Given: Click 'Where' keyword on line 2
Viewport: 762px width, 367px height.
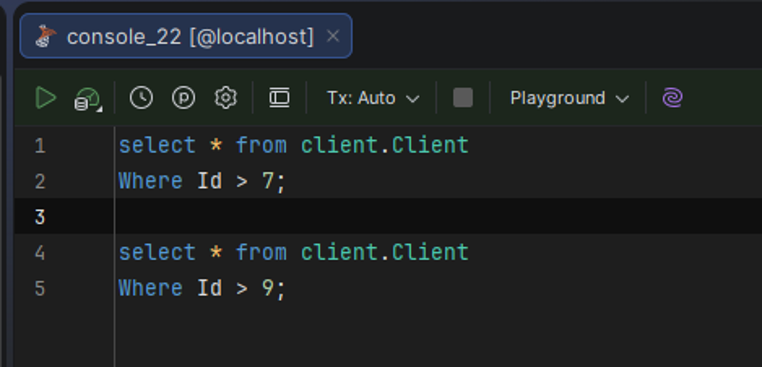Looking at the screenshot, I should pos(151,181).
